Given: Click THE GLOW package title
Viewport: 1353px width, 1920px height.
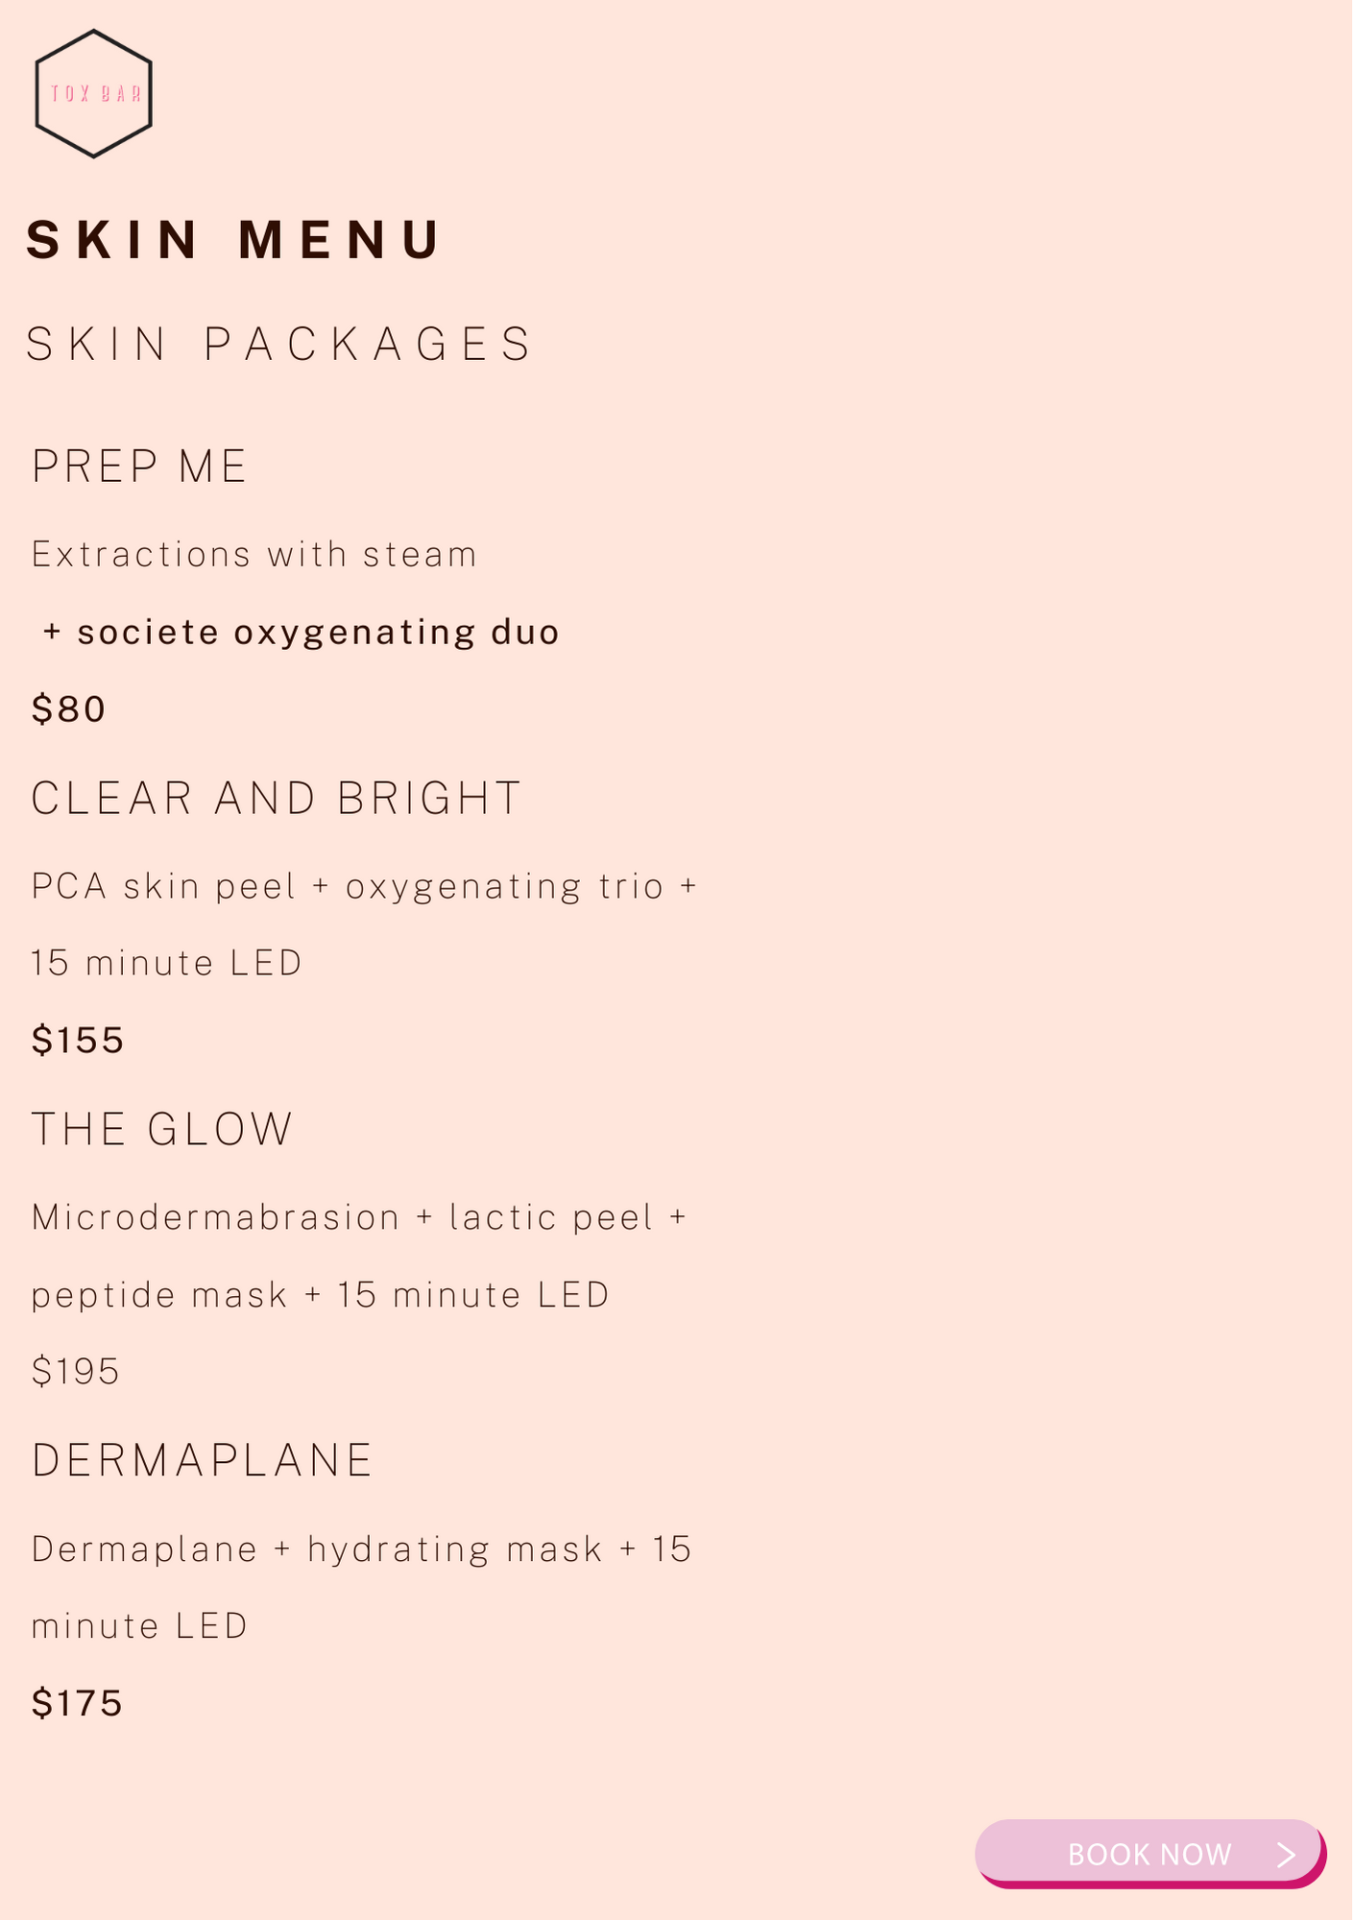Looking at the screenshot, I should 162,1129.
